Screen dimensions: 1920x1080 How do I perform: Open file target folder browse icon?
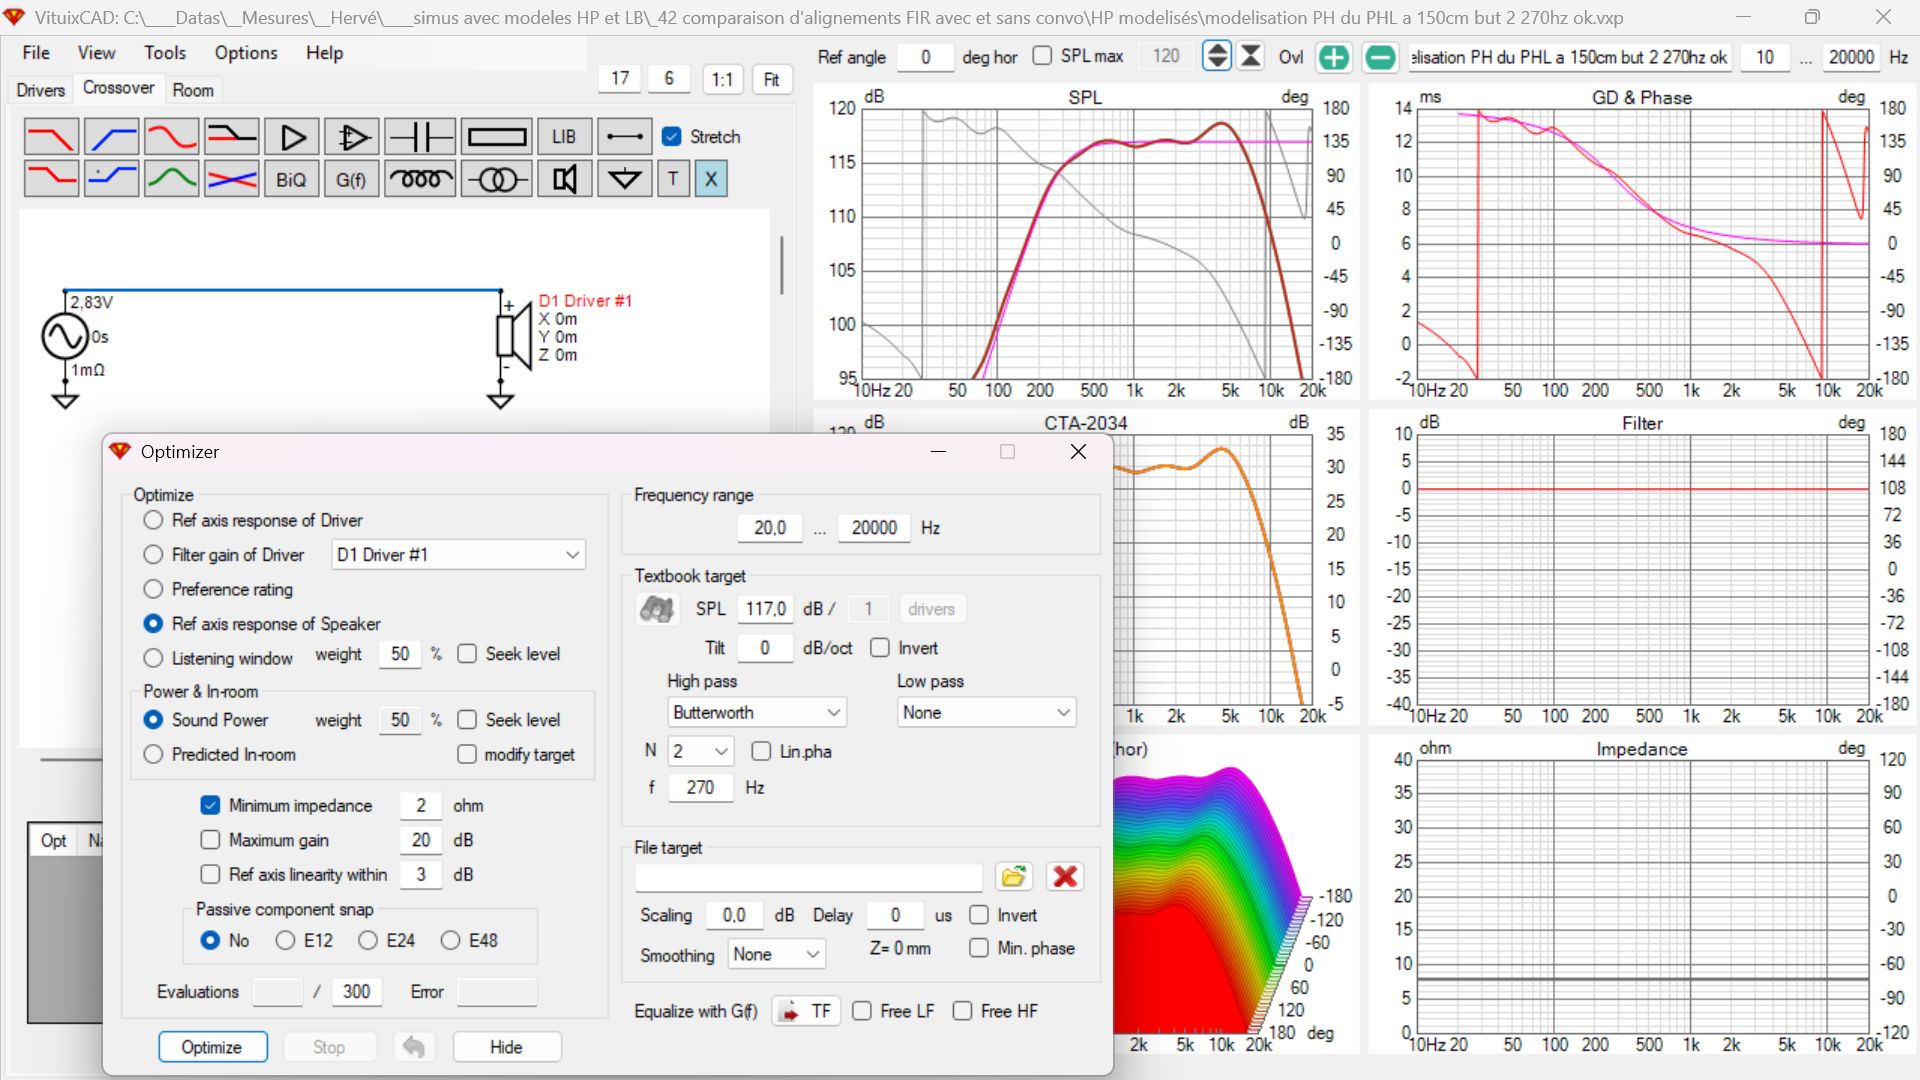1014,877
